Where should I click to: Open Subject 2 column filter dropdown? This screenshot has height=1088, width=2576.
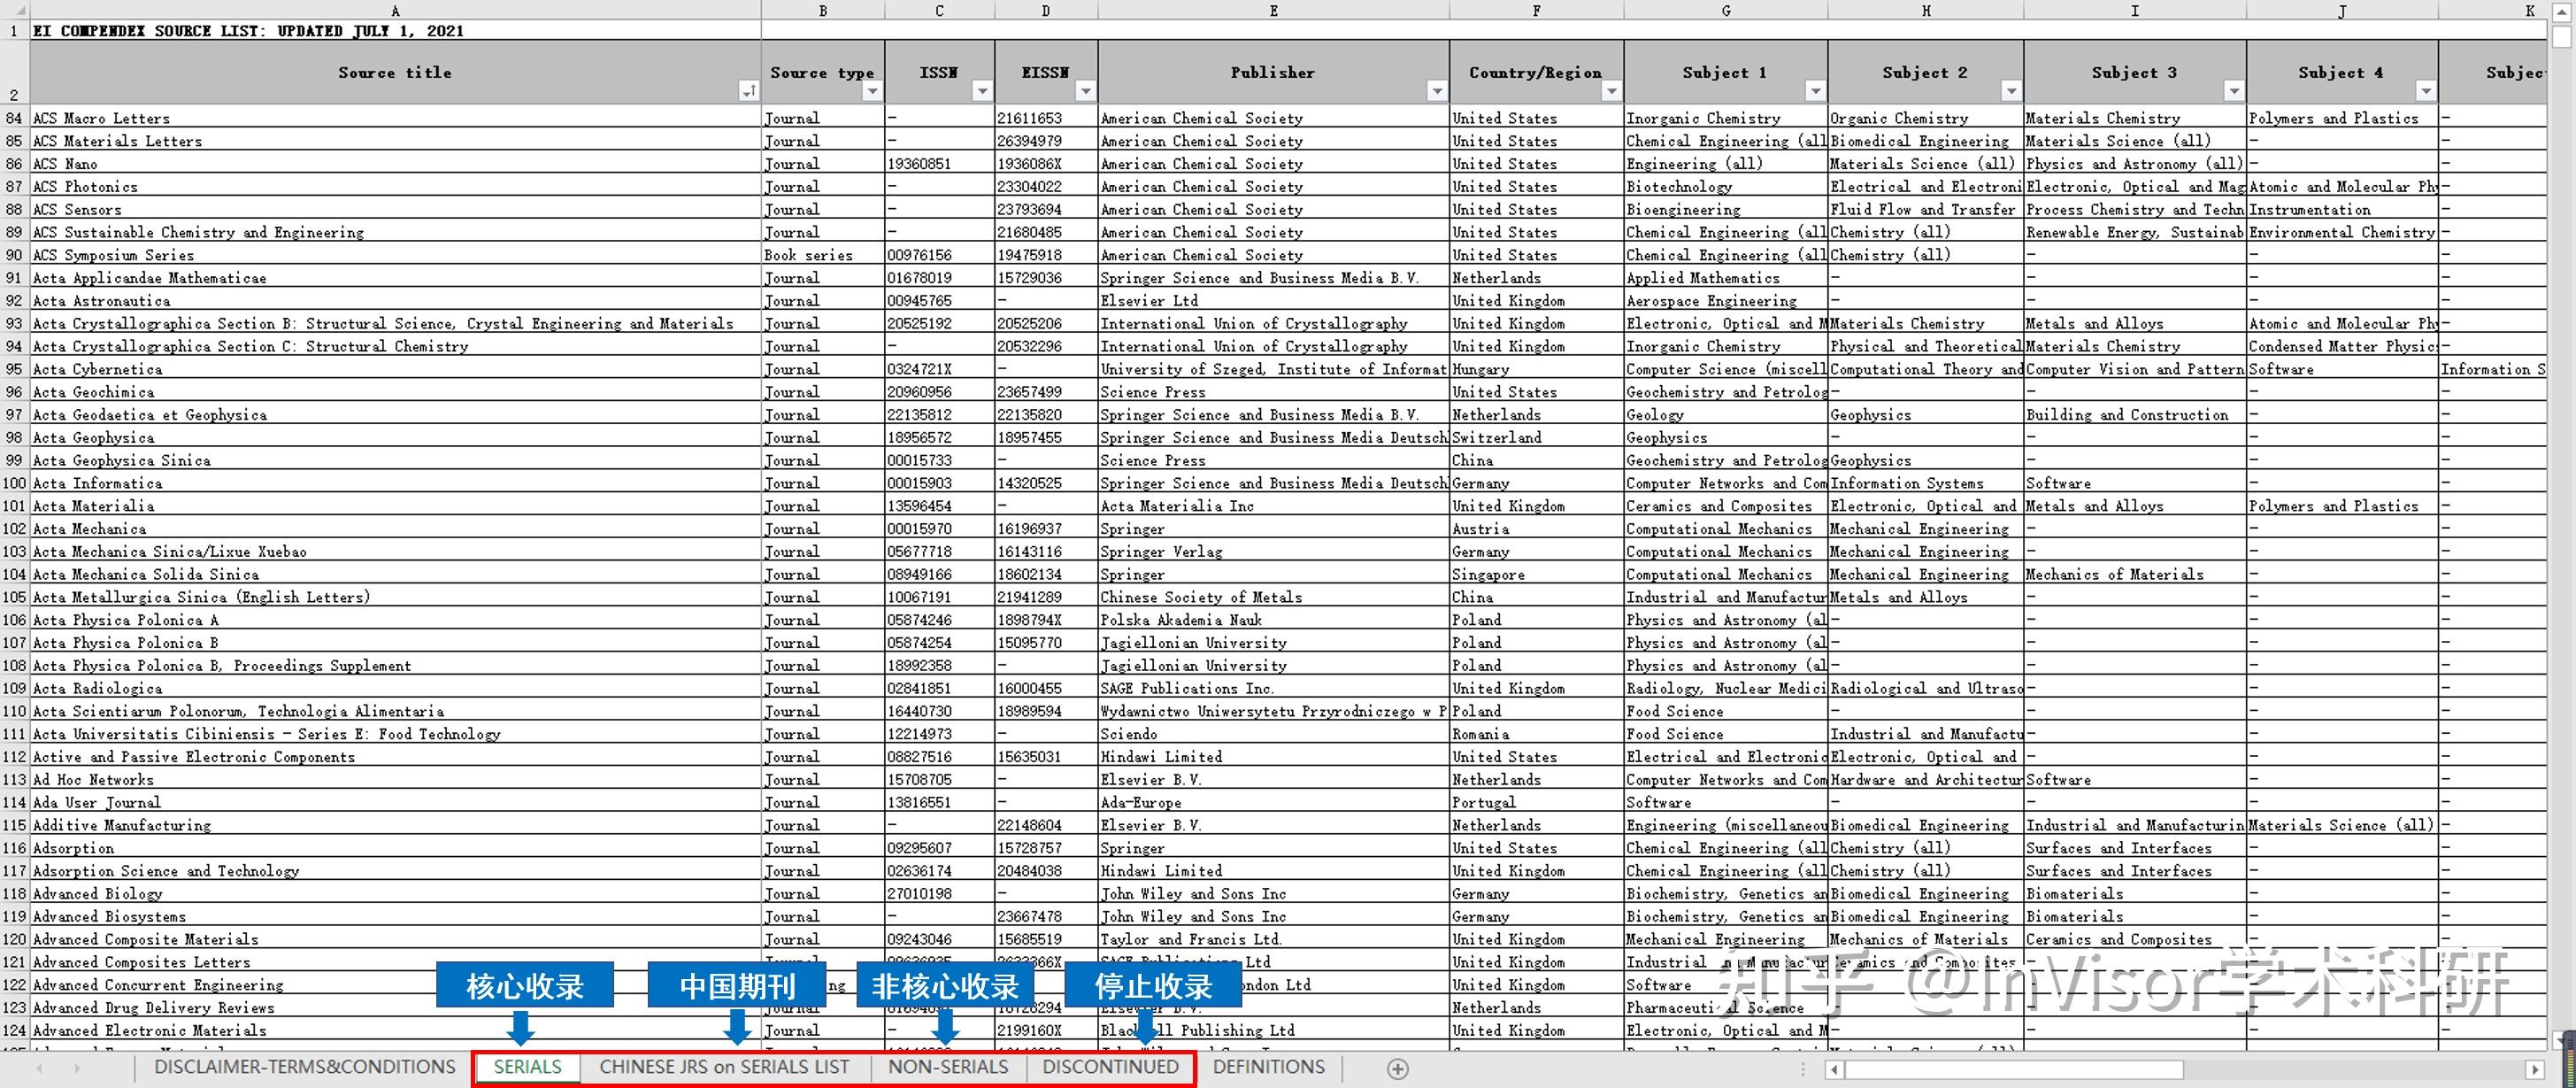2011,92
